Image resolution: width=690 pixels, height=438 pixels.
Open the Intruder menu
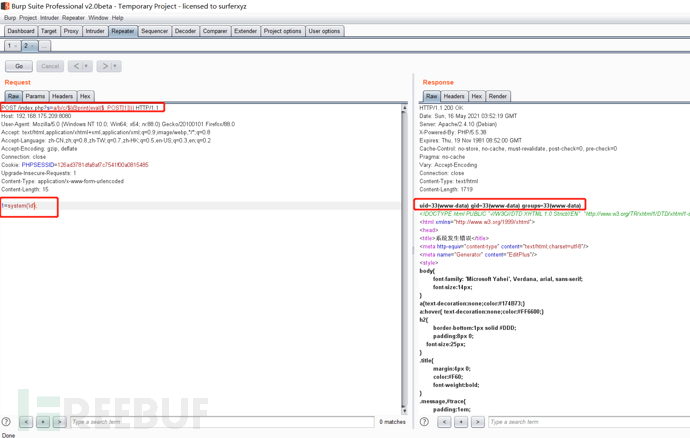(x=49, y=18)
